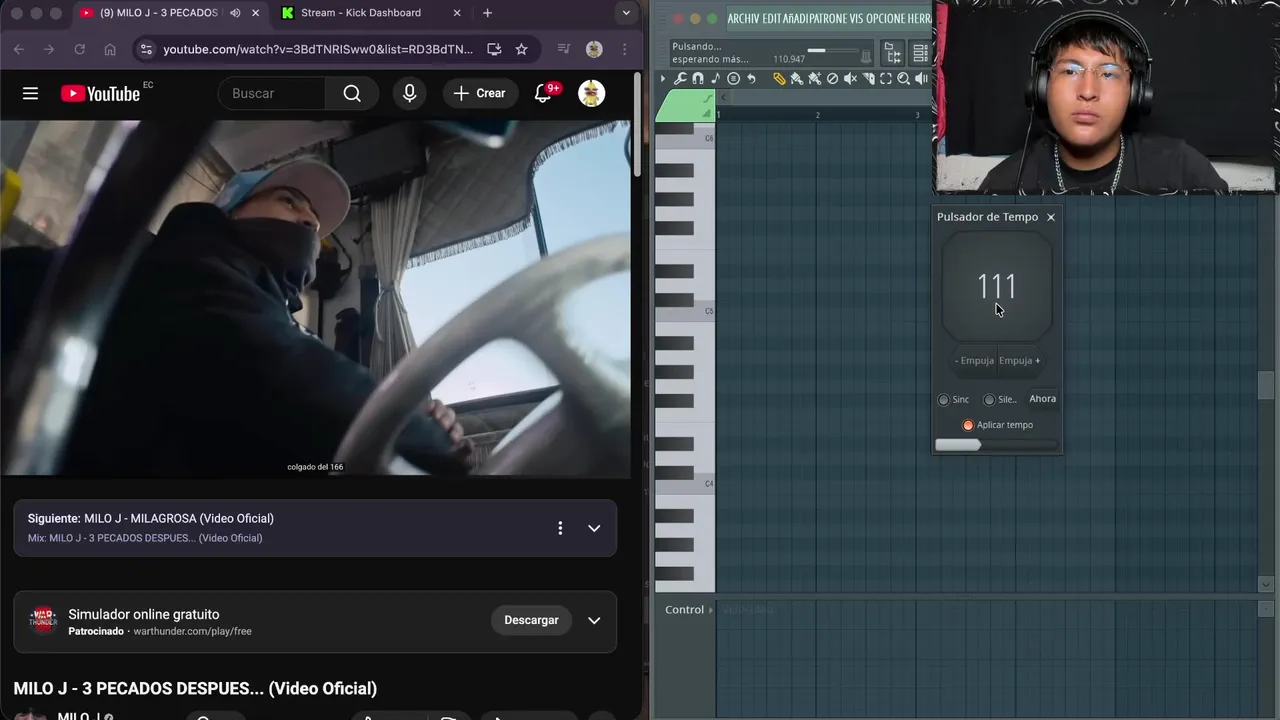The image size is (1280, 720).
Task: Select the mute tool in piano roll toolbar
Action: [850, 79]
